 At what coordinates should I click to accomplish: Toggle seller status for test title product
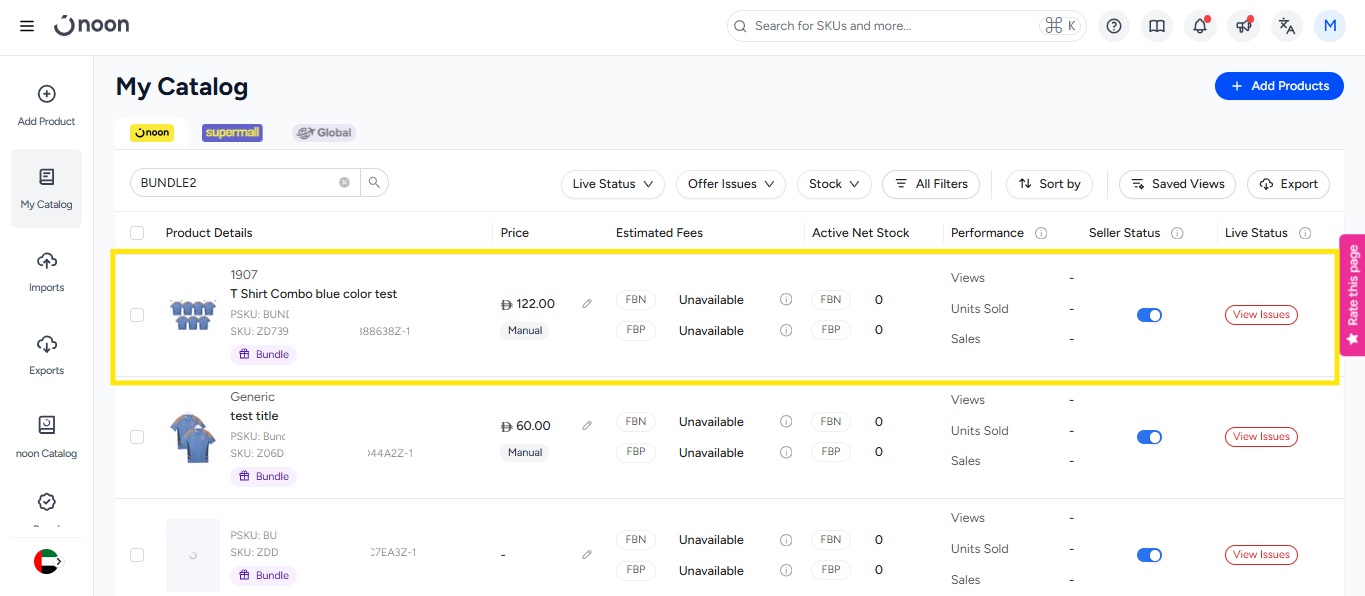1149,437
